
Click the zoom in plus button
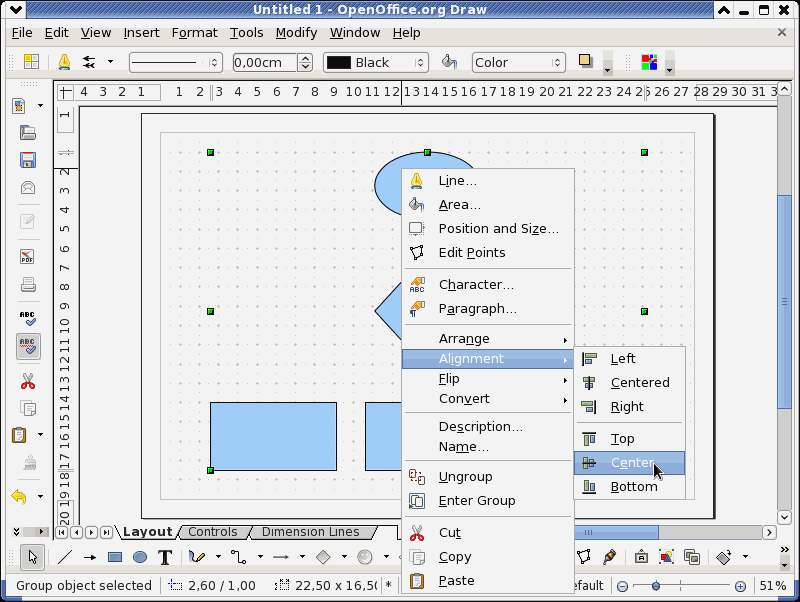(740, 586)
